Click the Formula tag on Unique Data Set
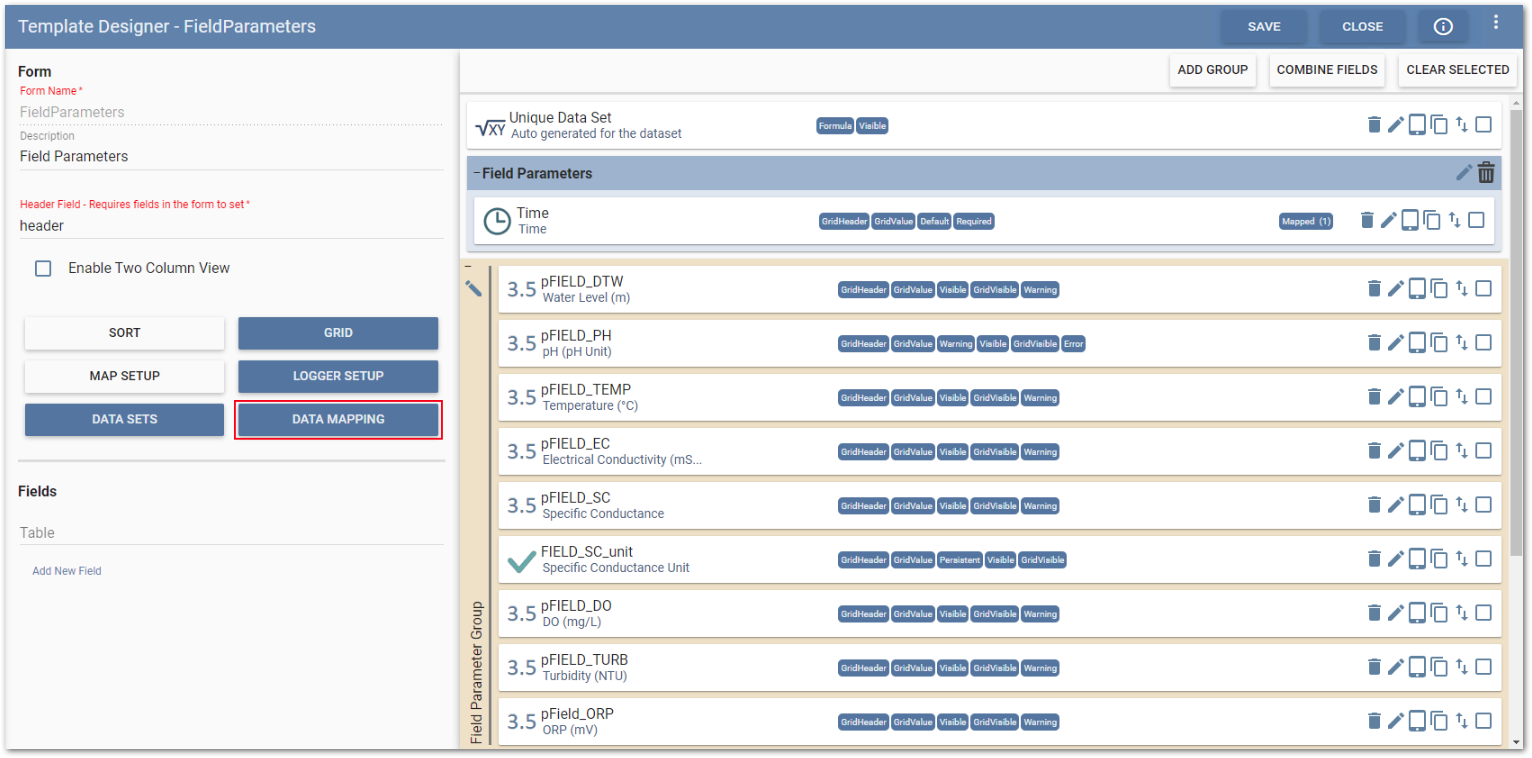 pos(835,126)
